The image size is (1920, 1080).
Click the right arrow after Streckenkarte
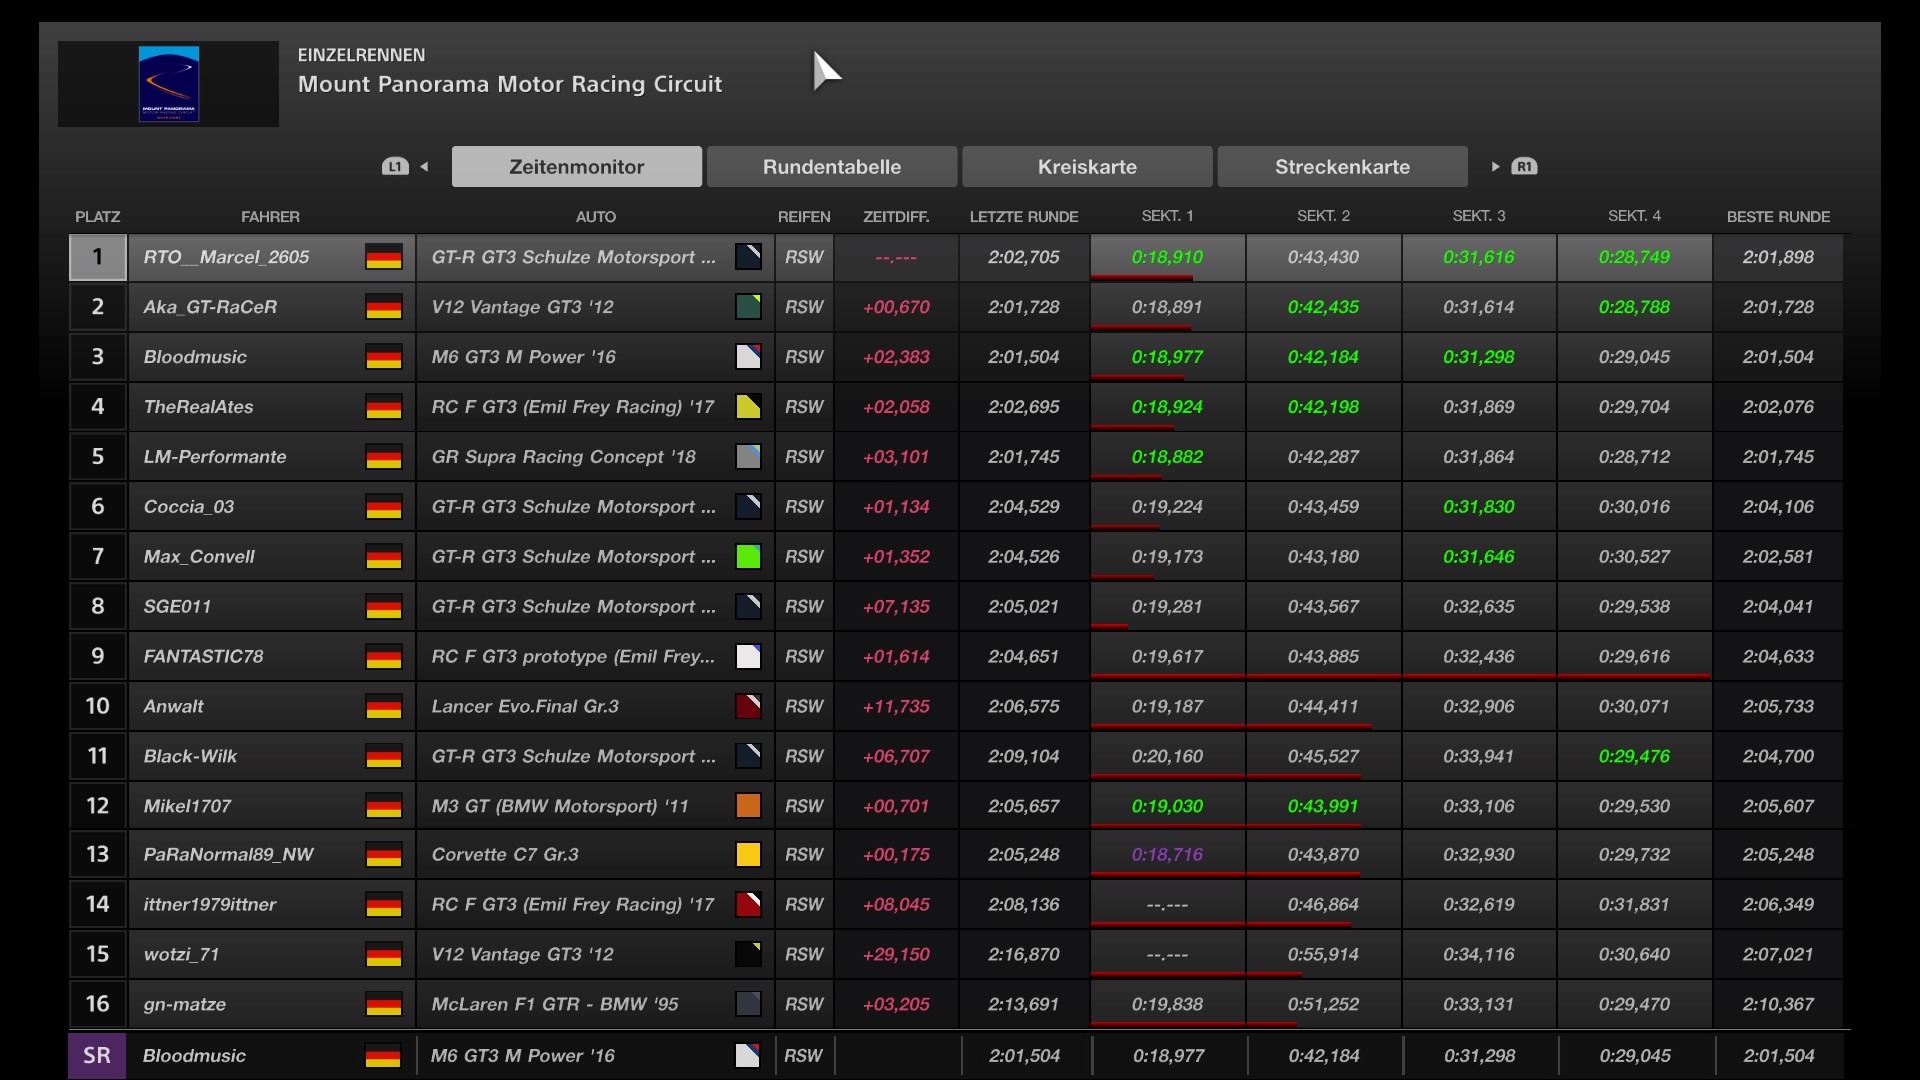point(1495,167)
